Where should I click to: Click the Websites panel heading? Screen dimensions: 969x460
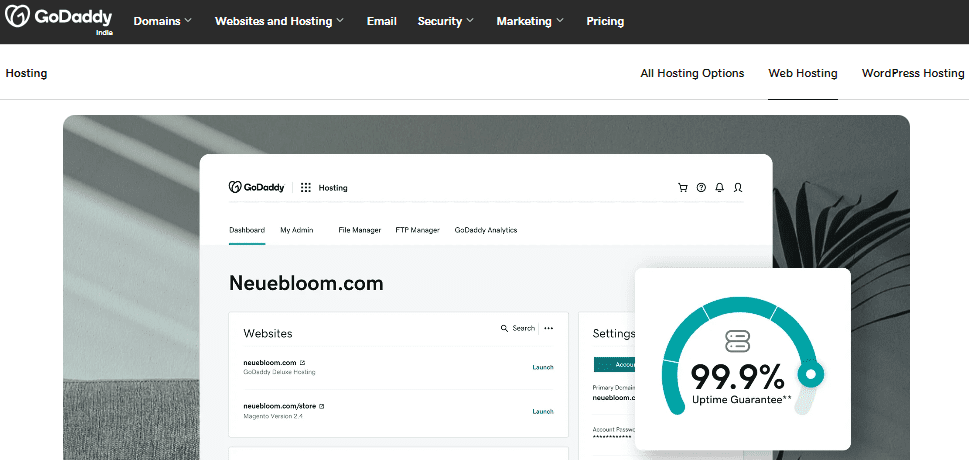[x=268, y=333]
